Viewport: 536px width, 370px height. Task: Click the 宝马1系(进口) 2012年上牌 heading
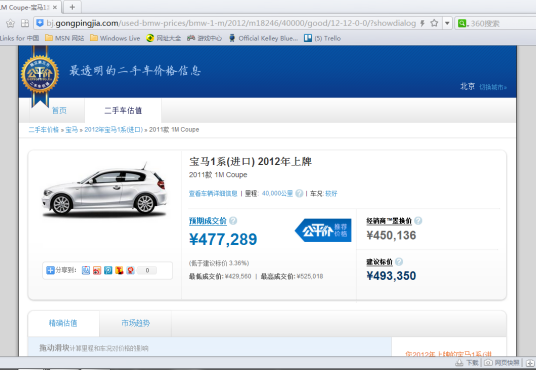pyautogui.click(x=251, y=161)
